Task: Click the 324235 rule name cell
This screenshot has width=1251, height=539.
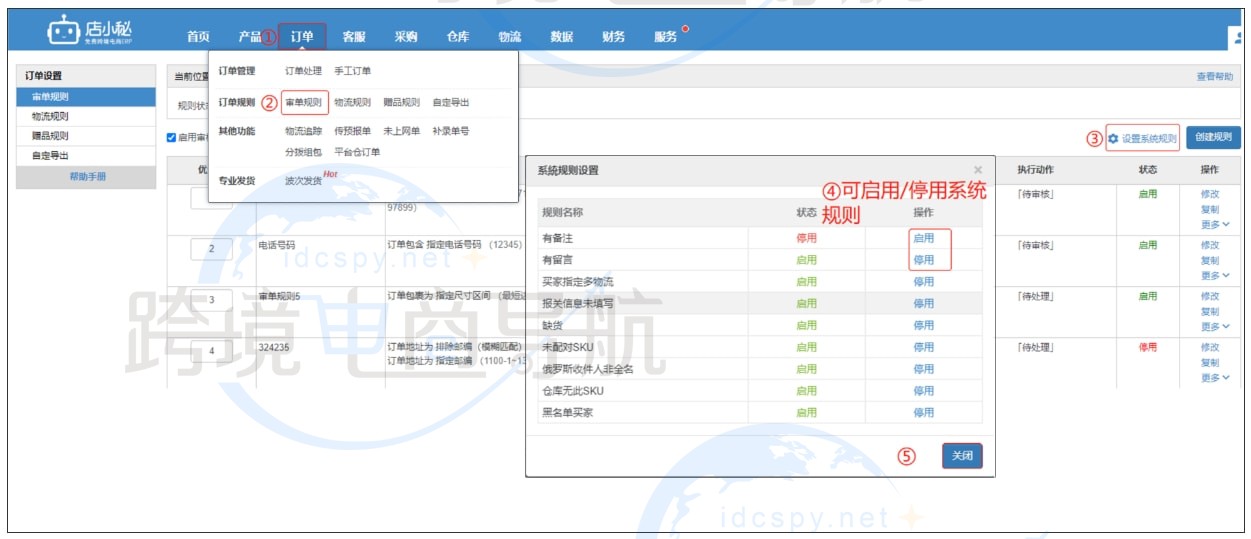Action: [273, 347]
